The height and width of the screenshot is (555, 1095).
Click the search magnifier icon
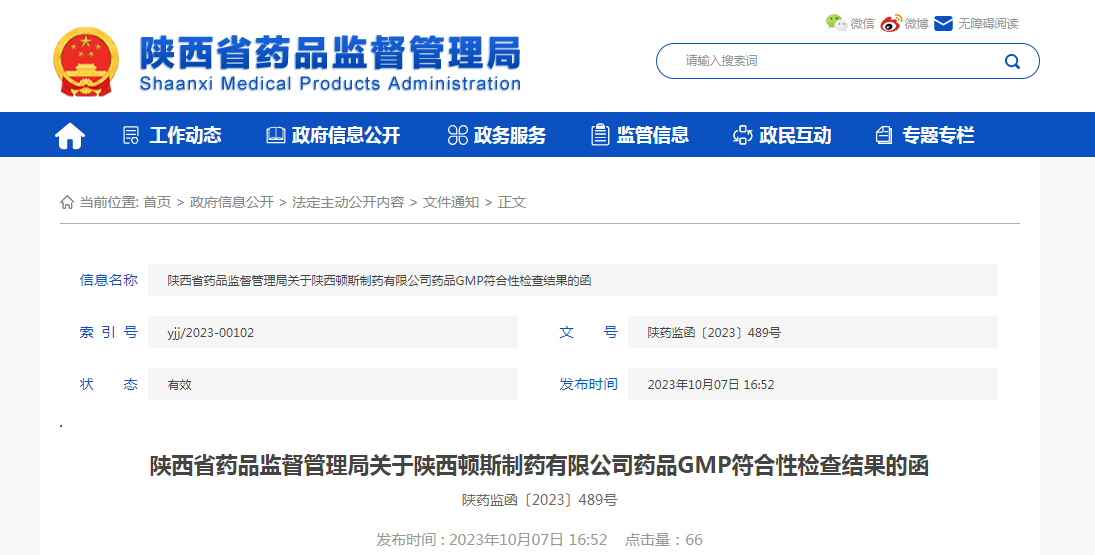(x=1012, y=61)
